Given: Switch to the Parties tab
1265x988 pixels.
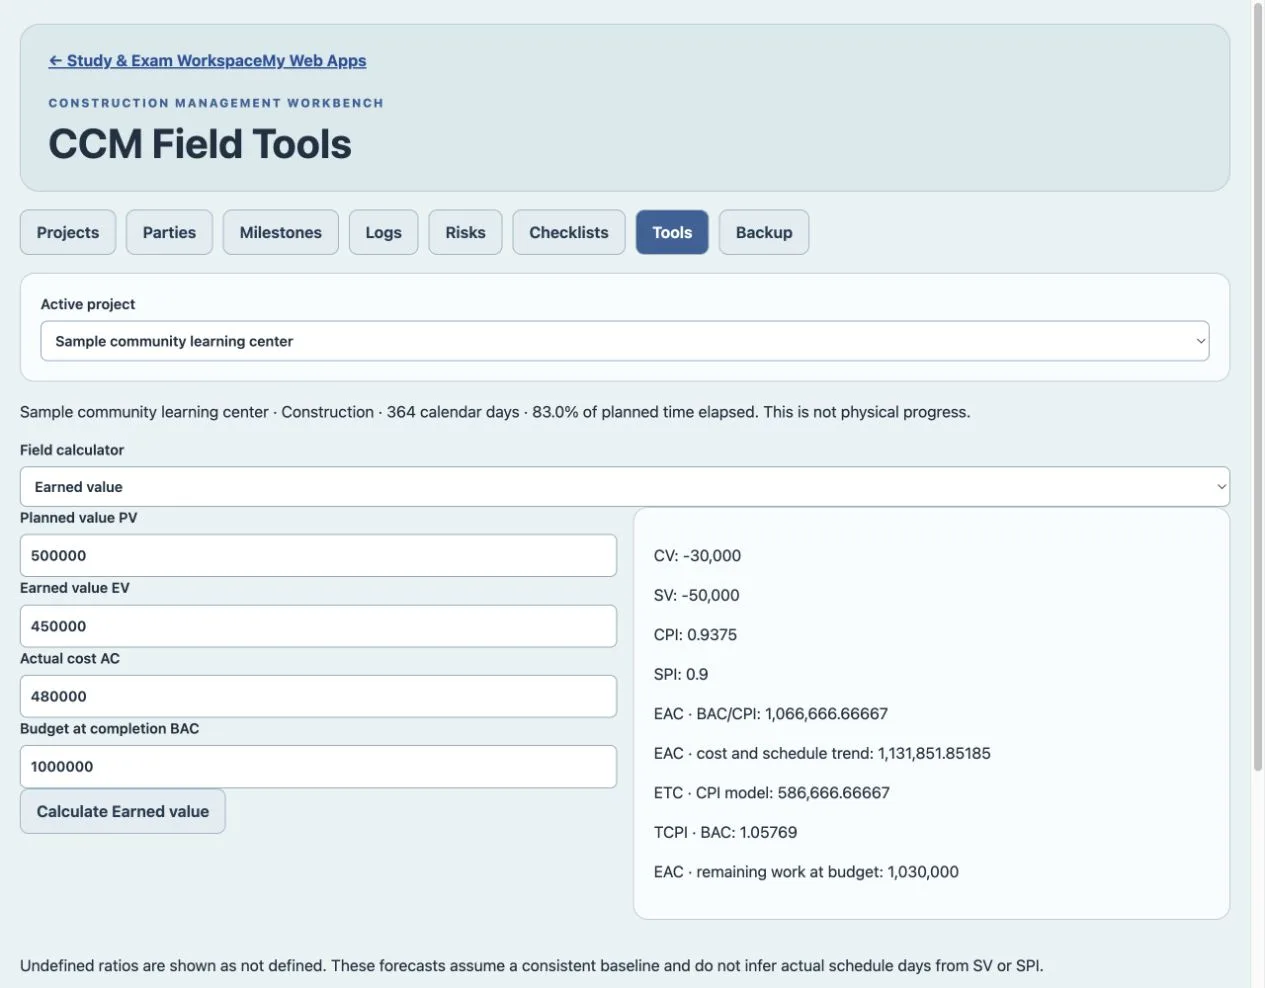Looking at the screenshot, I should 169,232.
